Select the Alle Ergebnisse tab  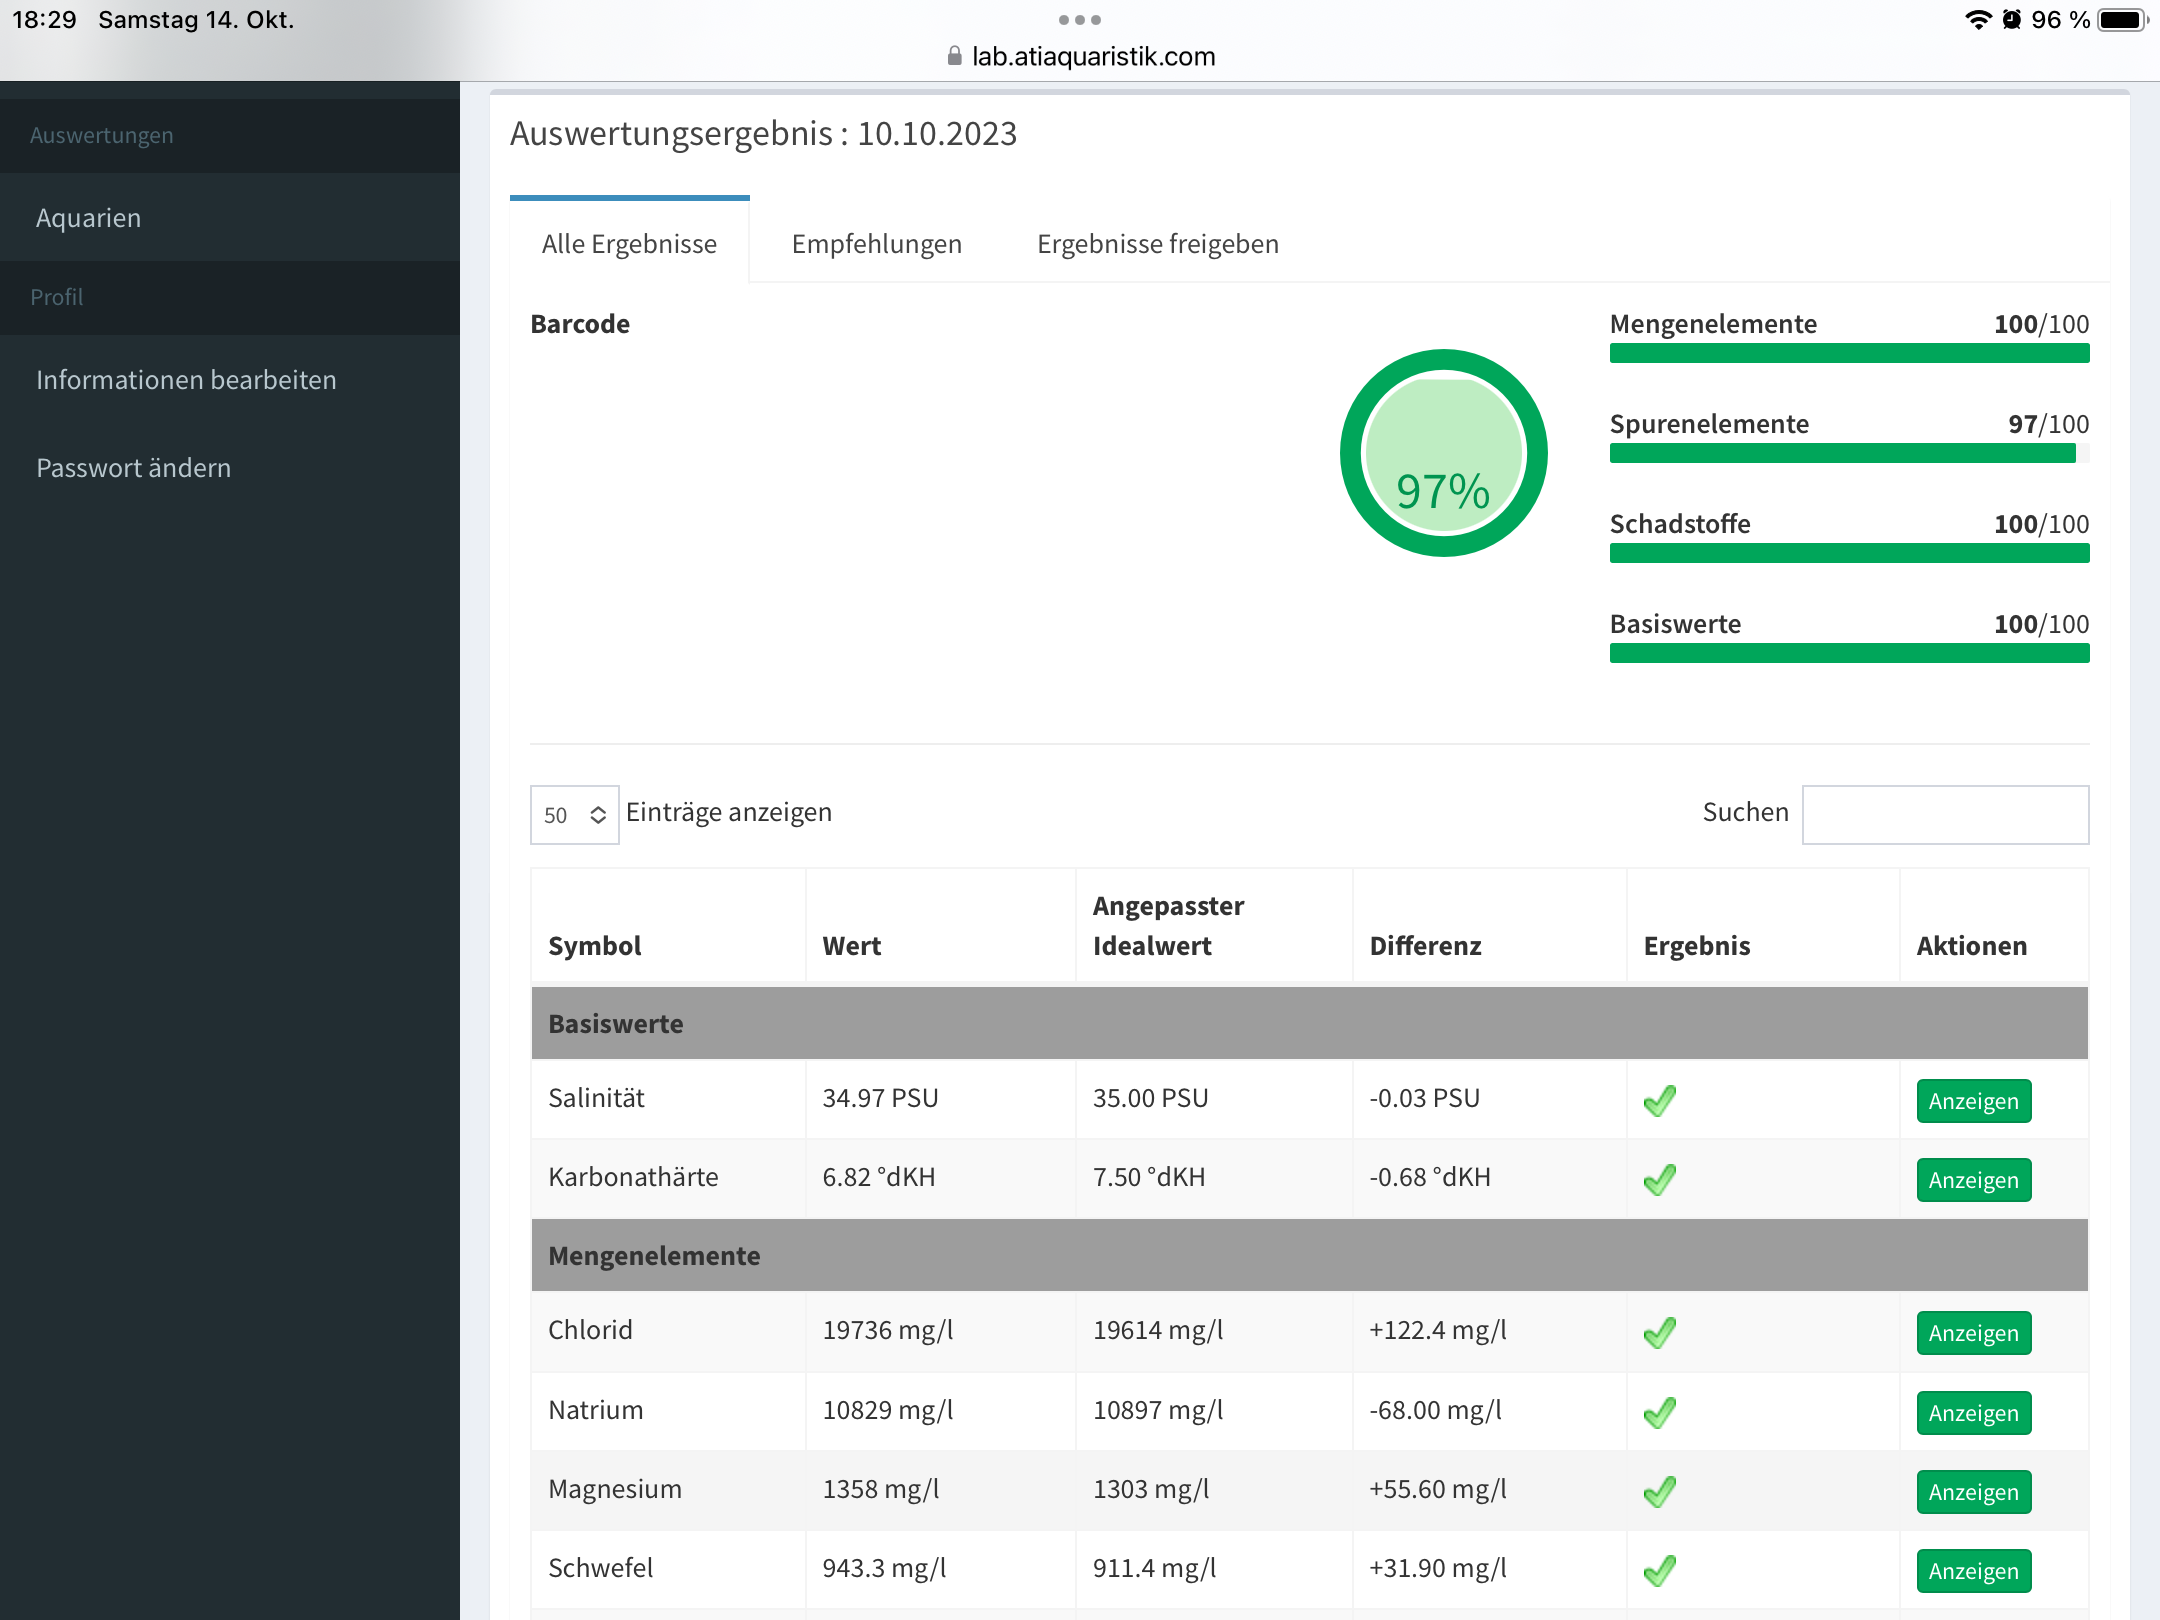click(629, 244)
